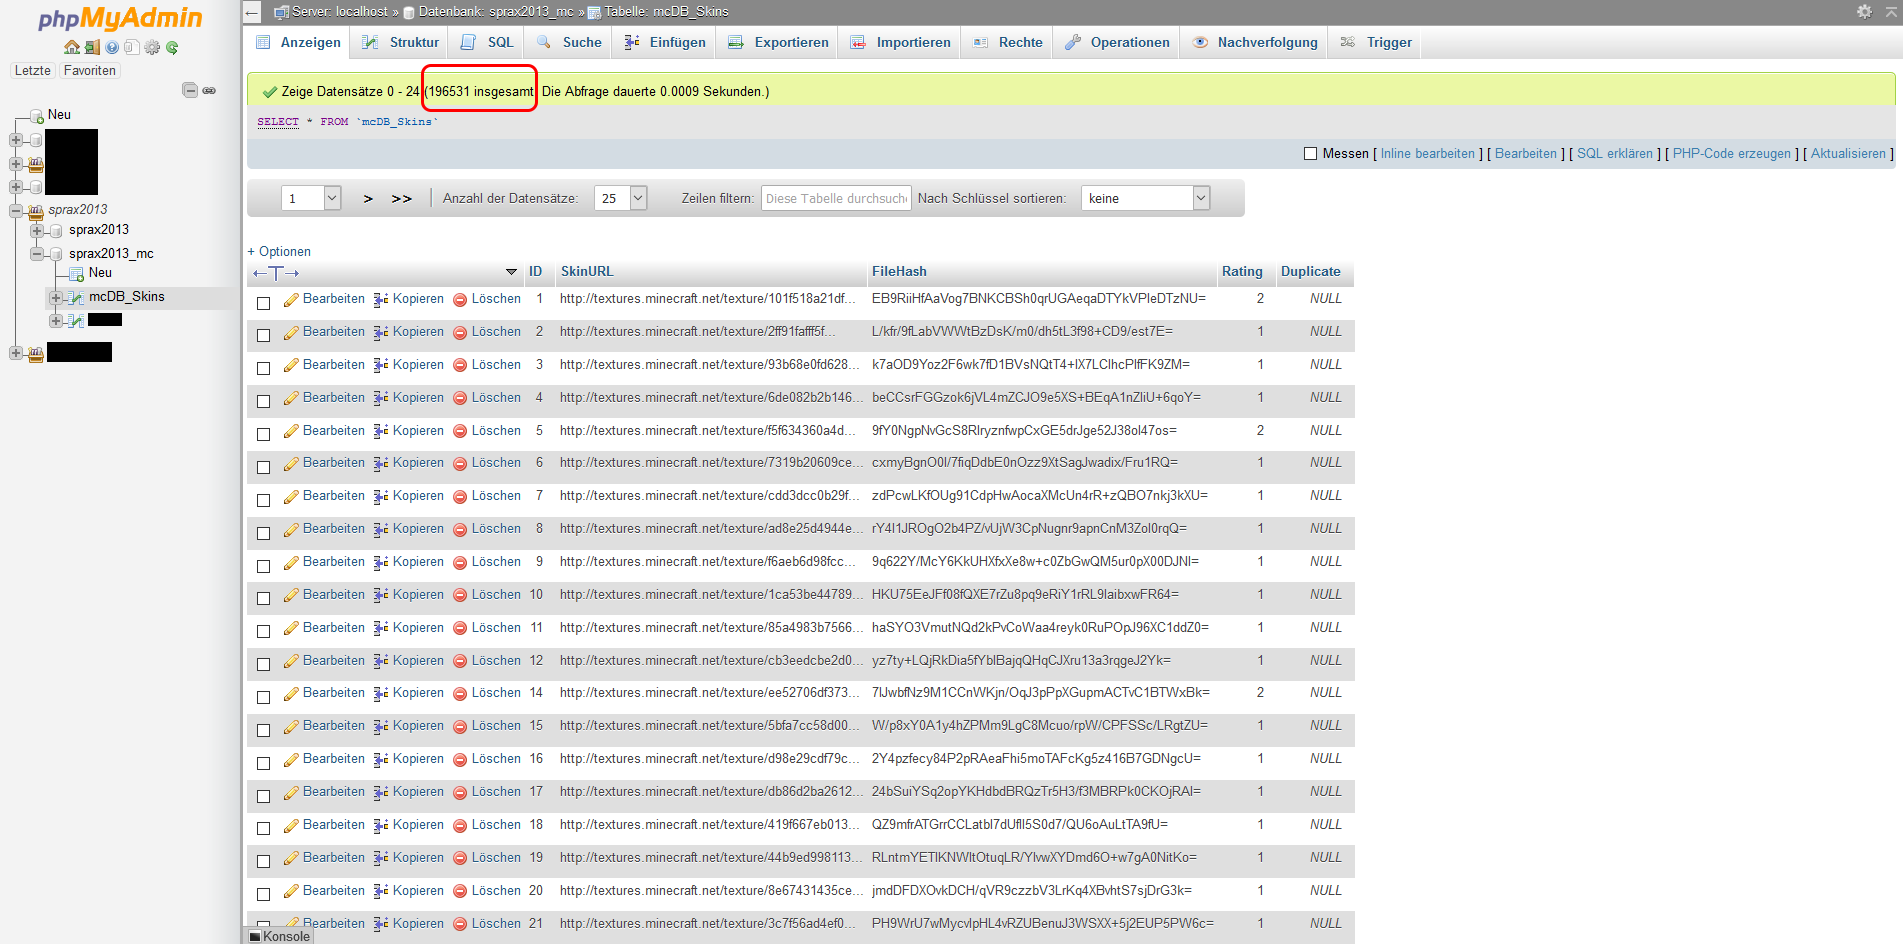Click the Aktualisieren link
The image size is (1903, 944).
click(x=1848, y=154)
